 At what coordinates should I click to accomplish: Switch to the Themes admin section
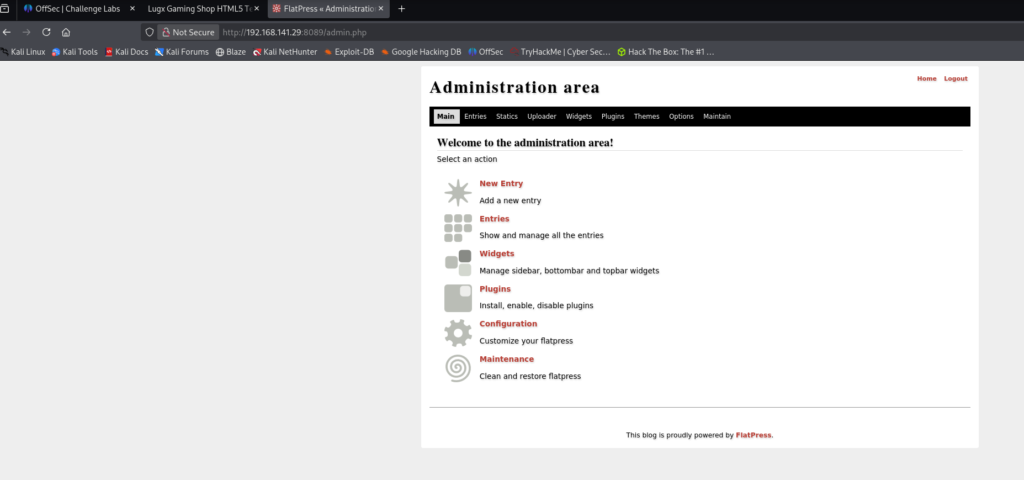(x=646, y=117)
